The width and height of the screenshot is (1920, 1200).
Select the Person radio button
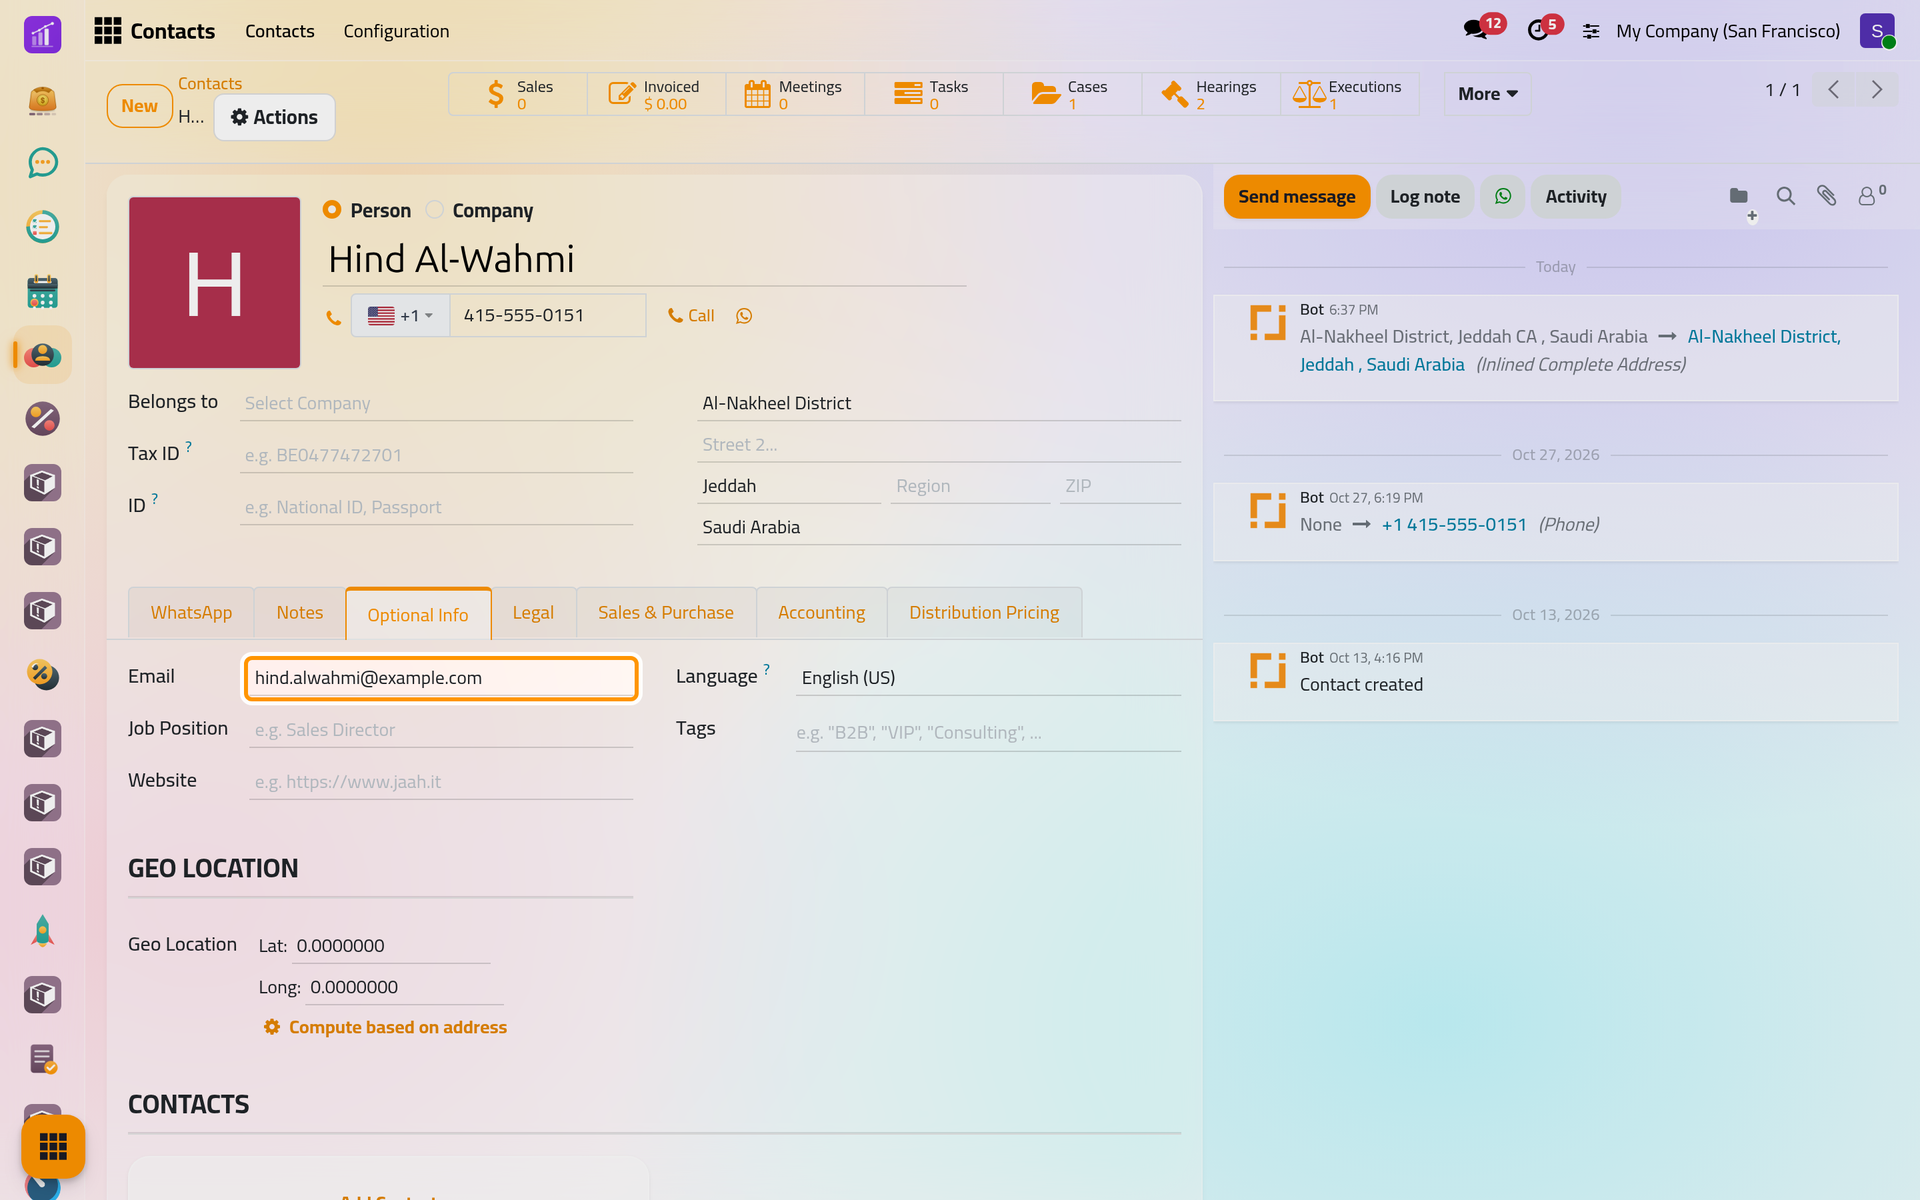click(332, 210)
